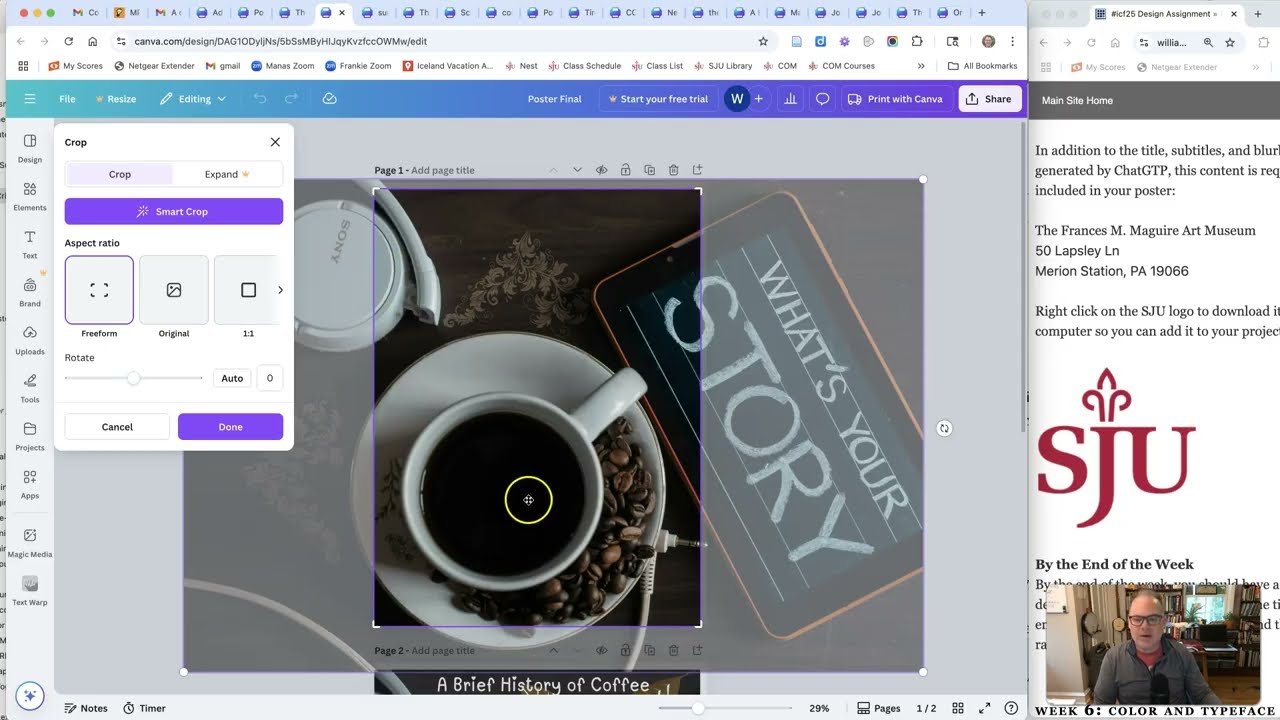This screenshot has height=720, width=1280.
Task: Click the SJU logo in right window
Action: 1116,447
